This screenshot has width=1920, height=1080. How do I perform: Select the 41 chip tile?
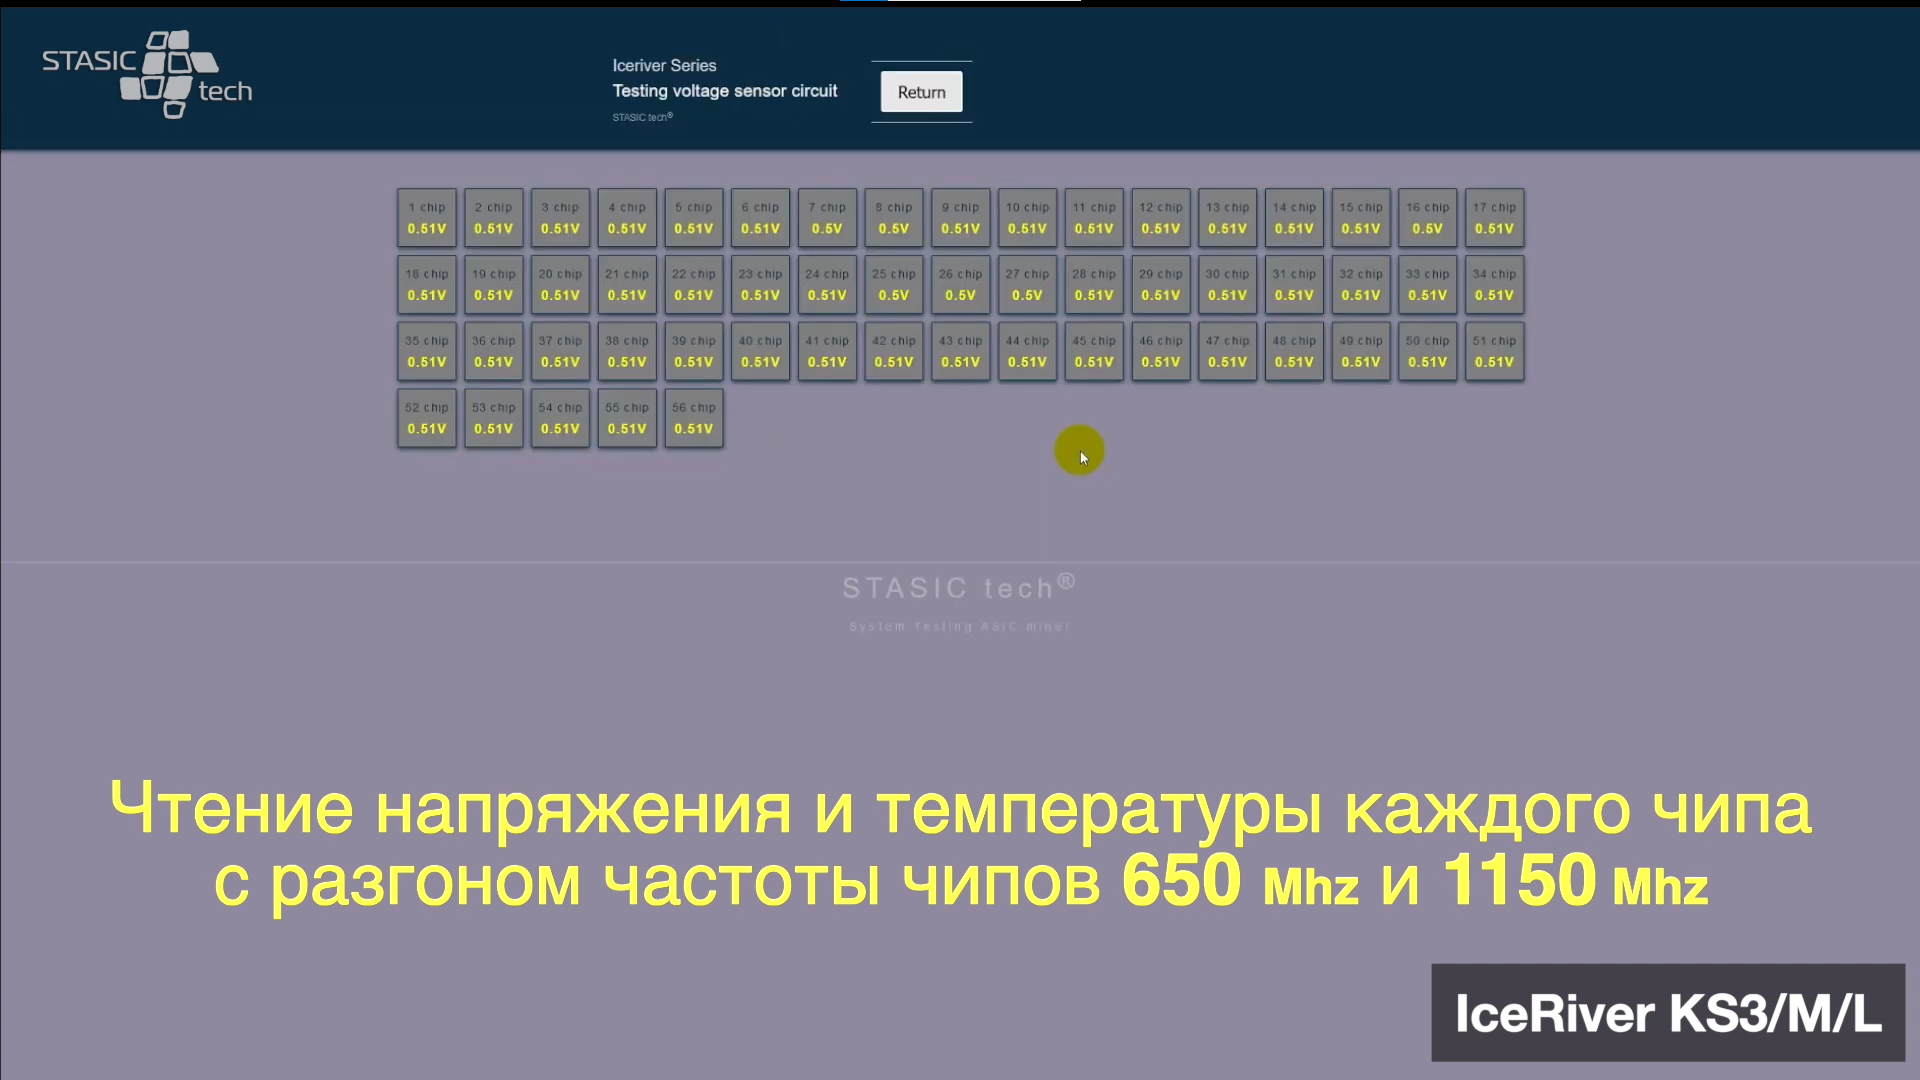(827, 351)
